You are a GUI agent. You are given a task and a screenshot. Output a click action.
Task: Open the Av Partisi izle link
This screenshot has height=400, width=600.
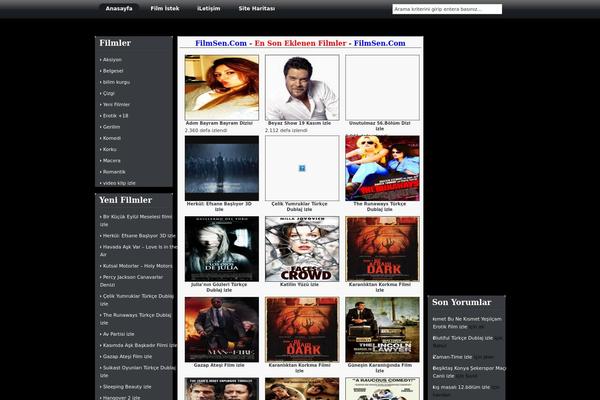pyautogui.click(x=118, y=334)
